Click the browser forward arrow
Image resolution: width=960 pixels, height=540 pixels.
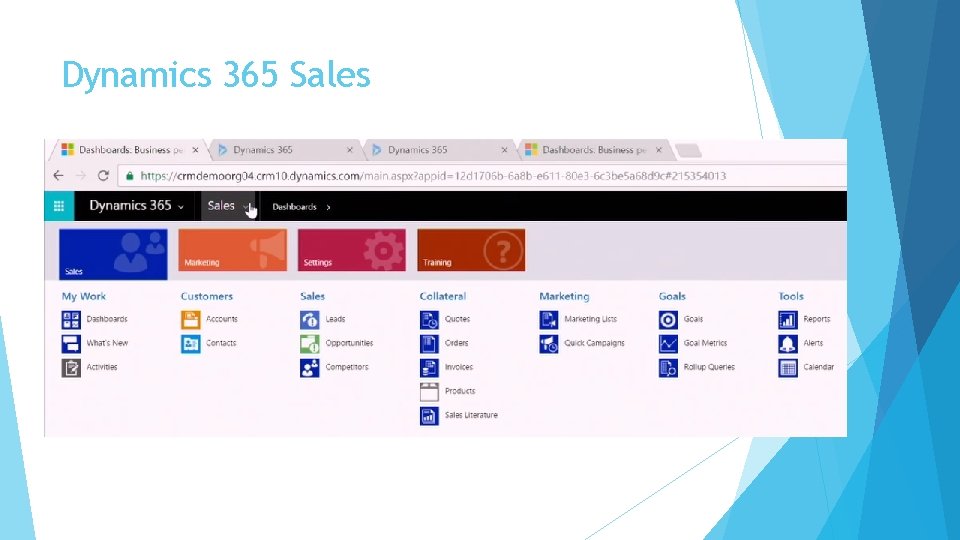[81, 176]
